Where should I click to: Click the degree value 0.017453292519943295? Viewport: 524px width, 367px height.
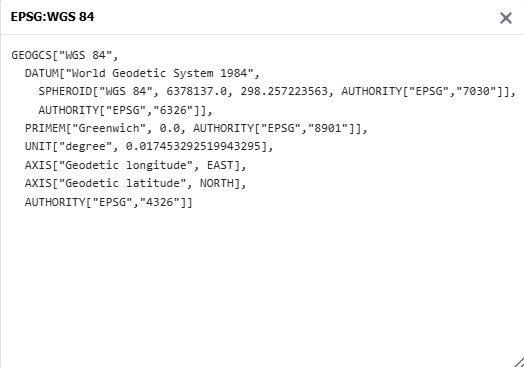[193, 146]
